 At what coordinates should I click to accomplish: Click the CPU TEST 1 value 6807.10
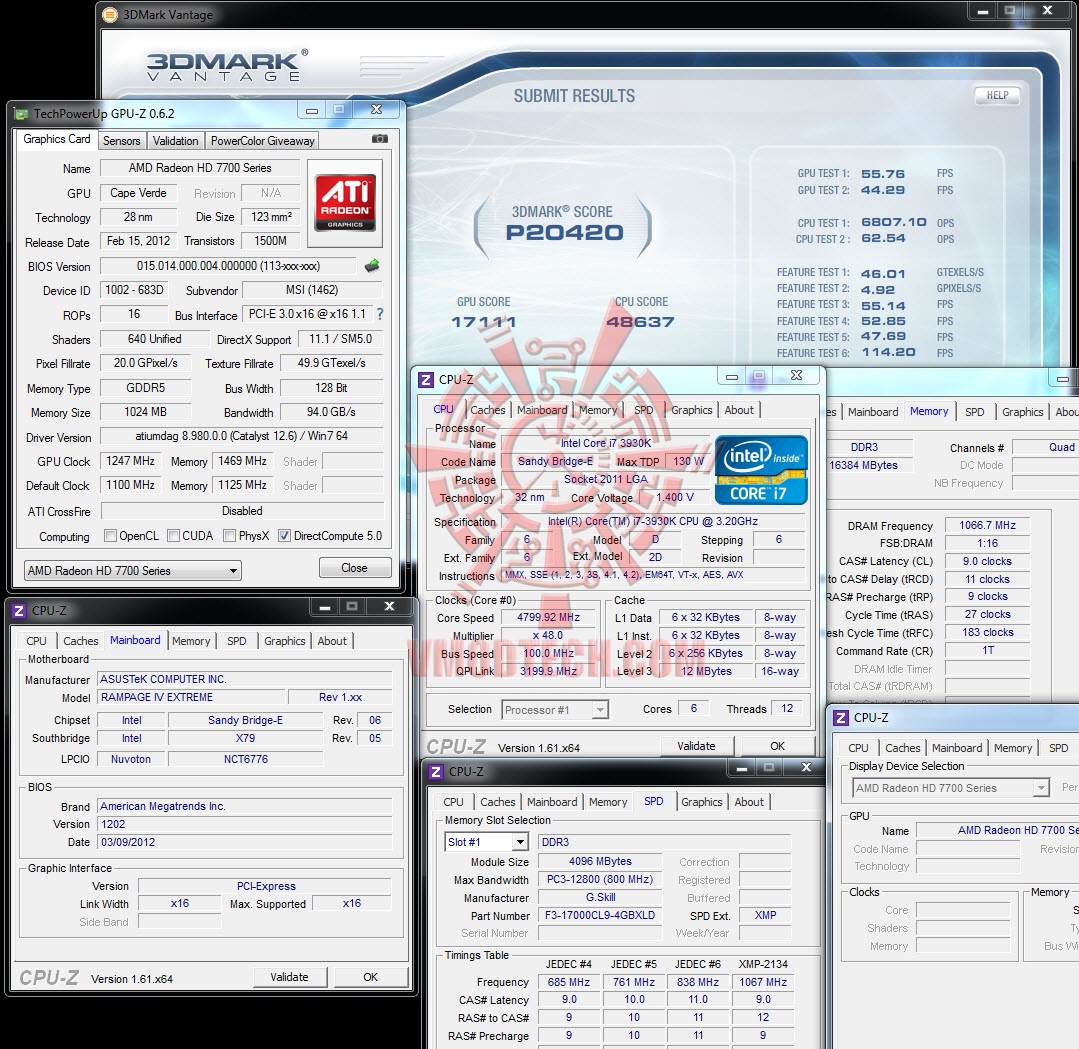pos(893,222)
